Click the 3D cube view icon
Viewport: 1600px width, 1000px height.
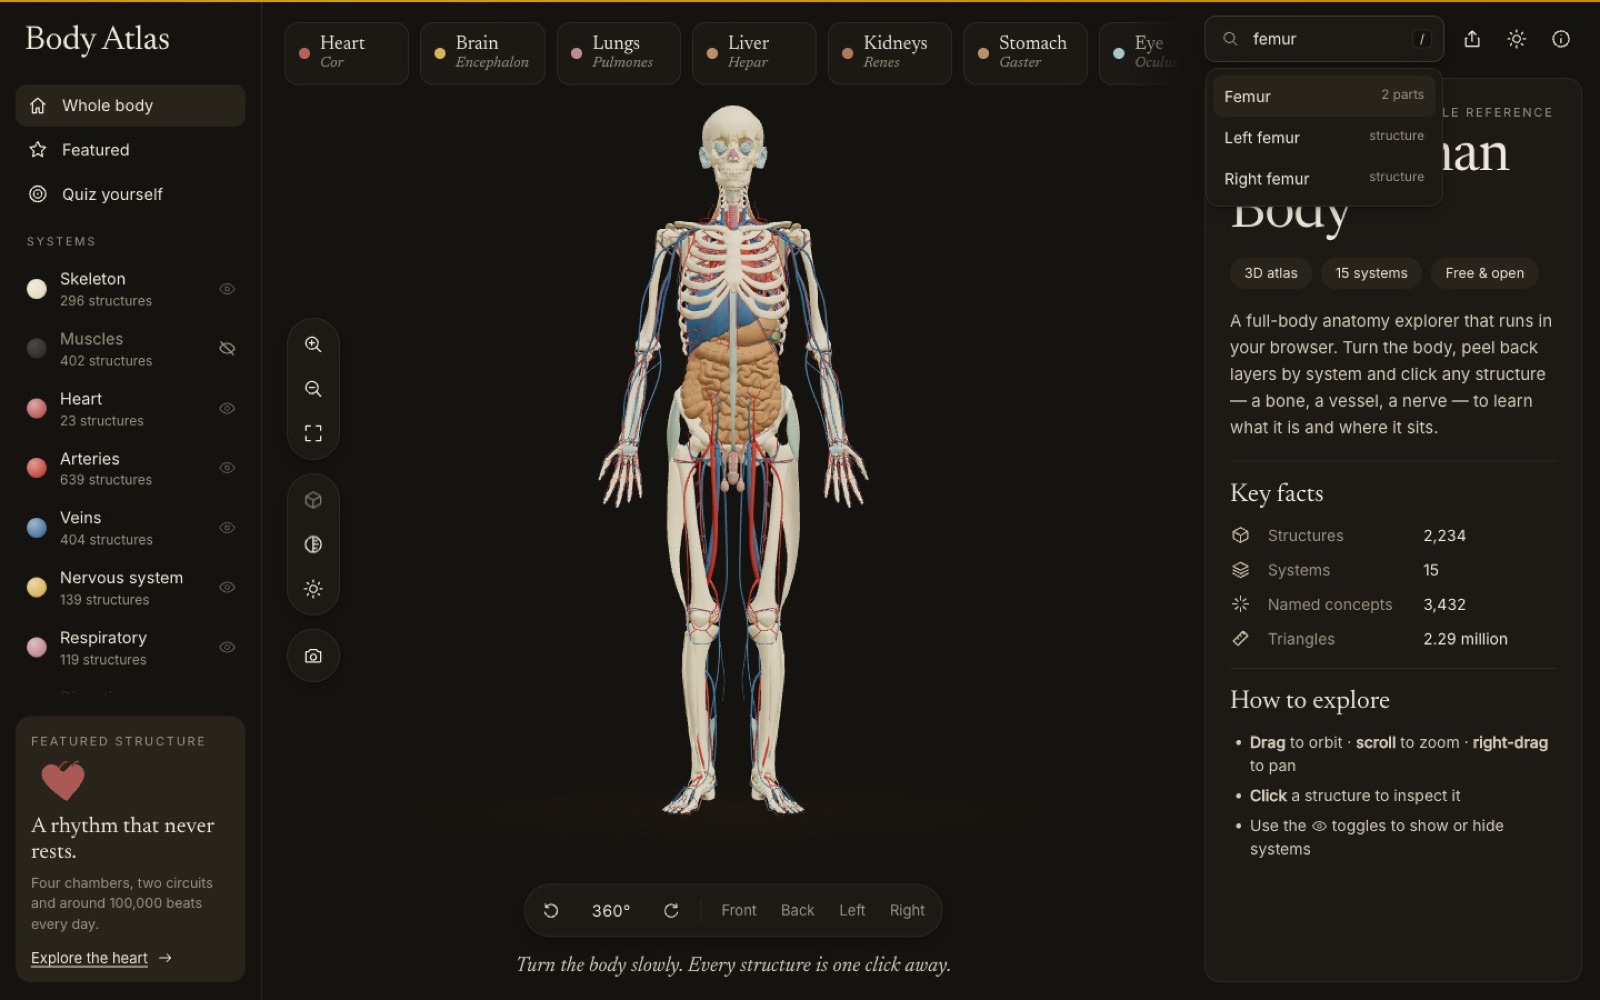(x=313, y=500)
